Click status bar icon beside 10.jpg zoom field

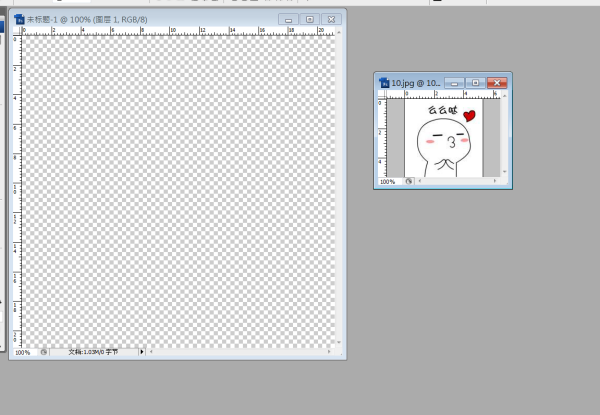tap(408, 182)
